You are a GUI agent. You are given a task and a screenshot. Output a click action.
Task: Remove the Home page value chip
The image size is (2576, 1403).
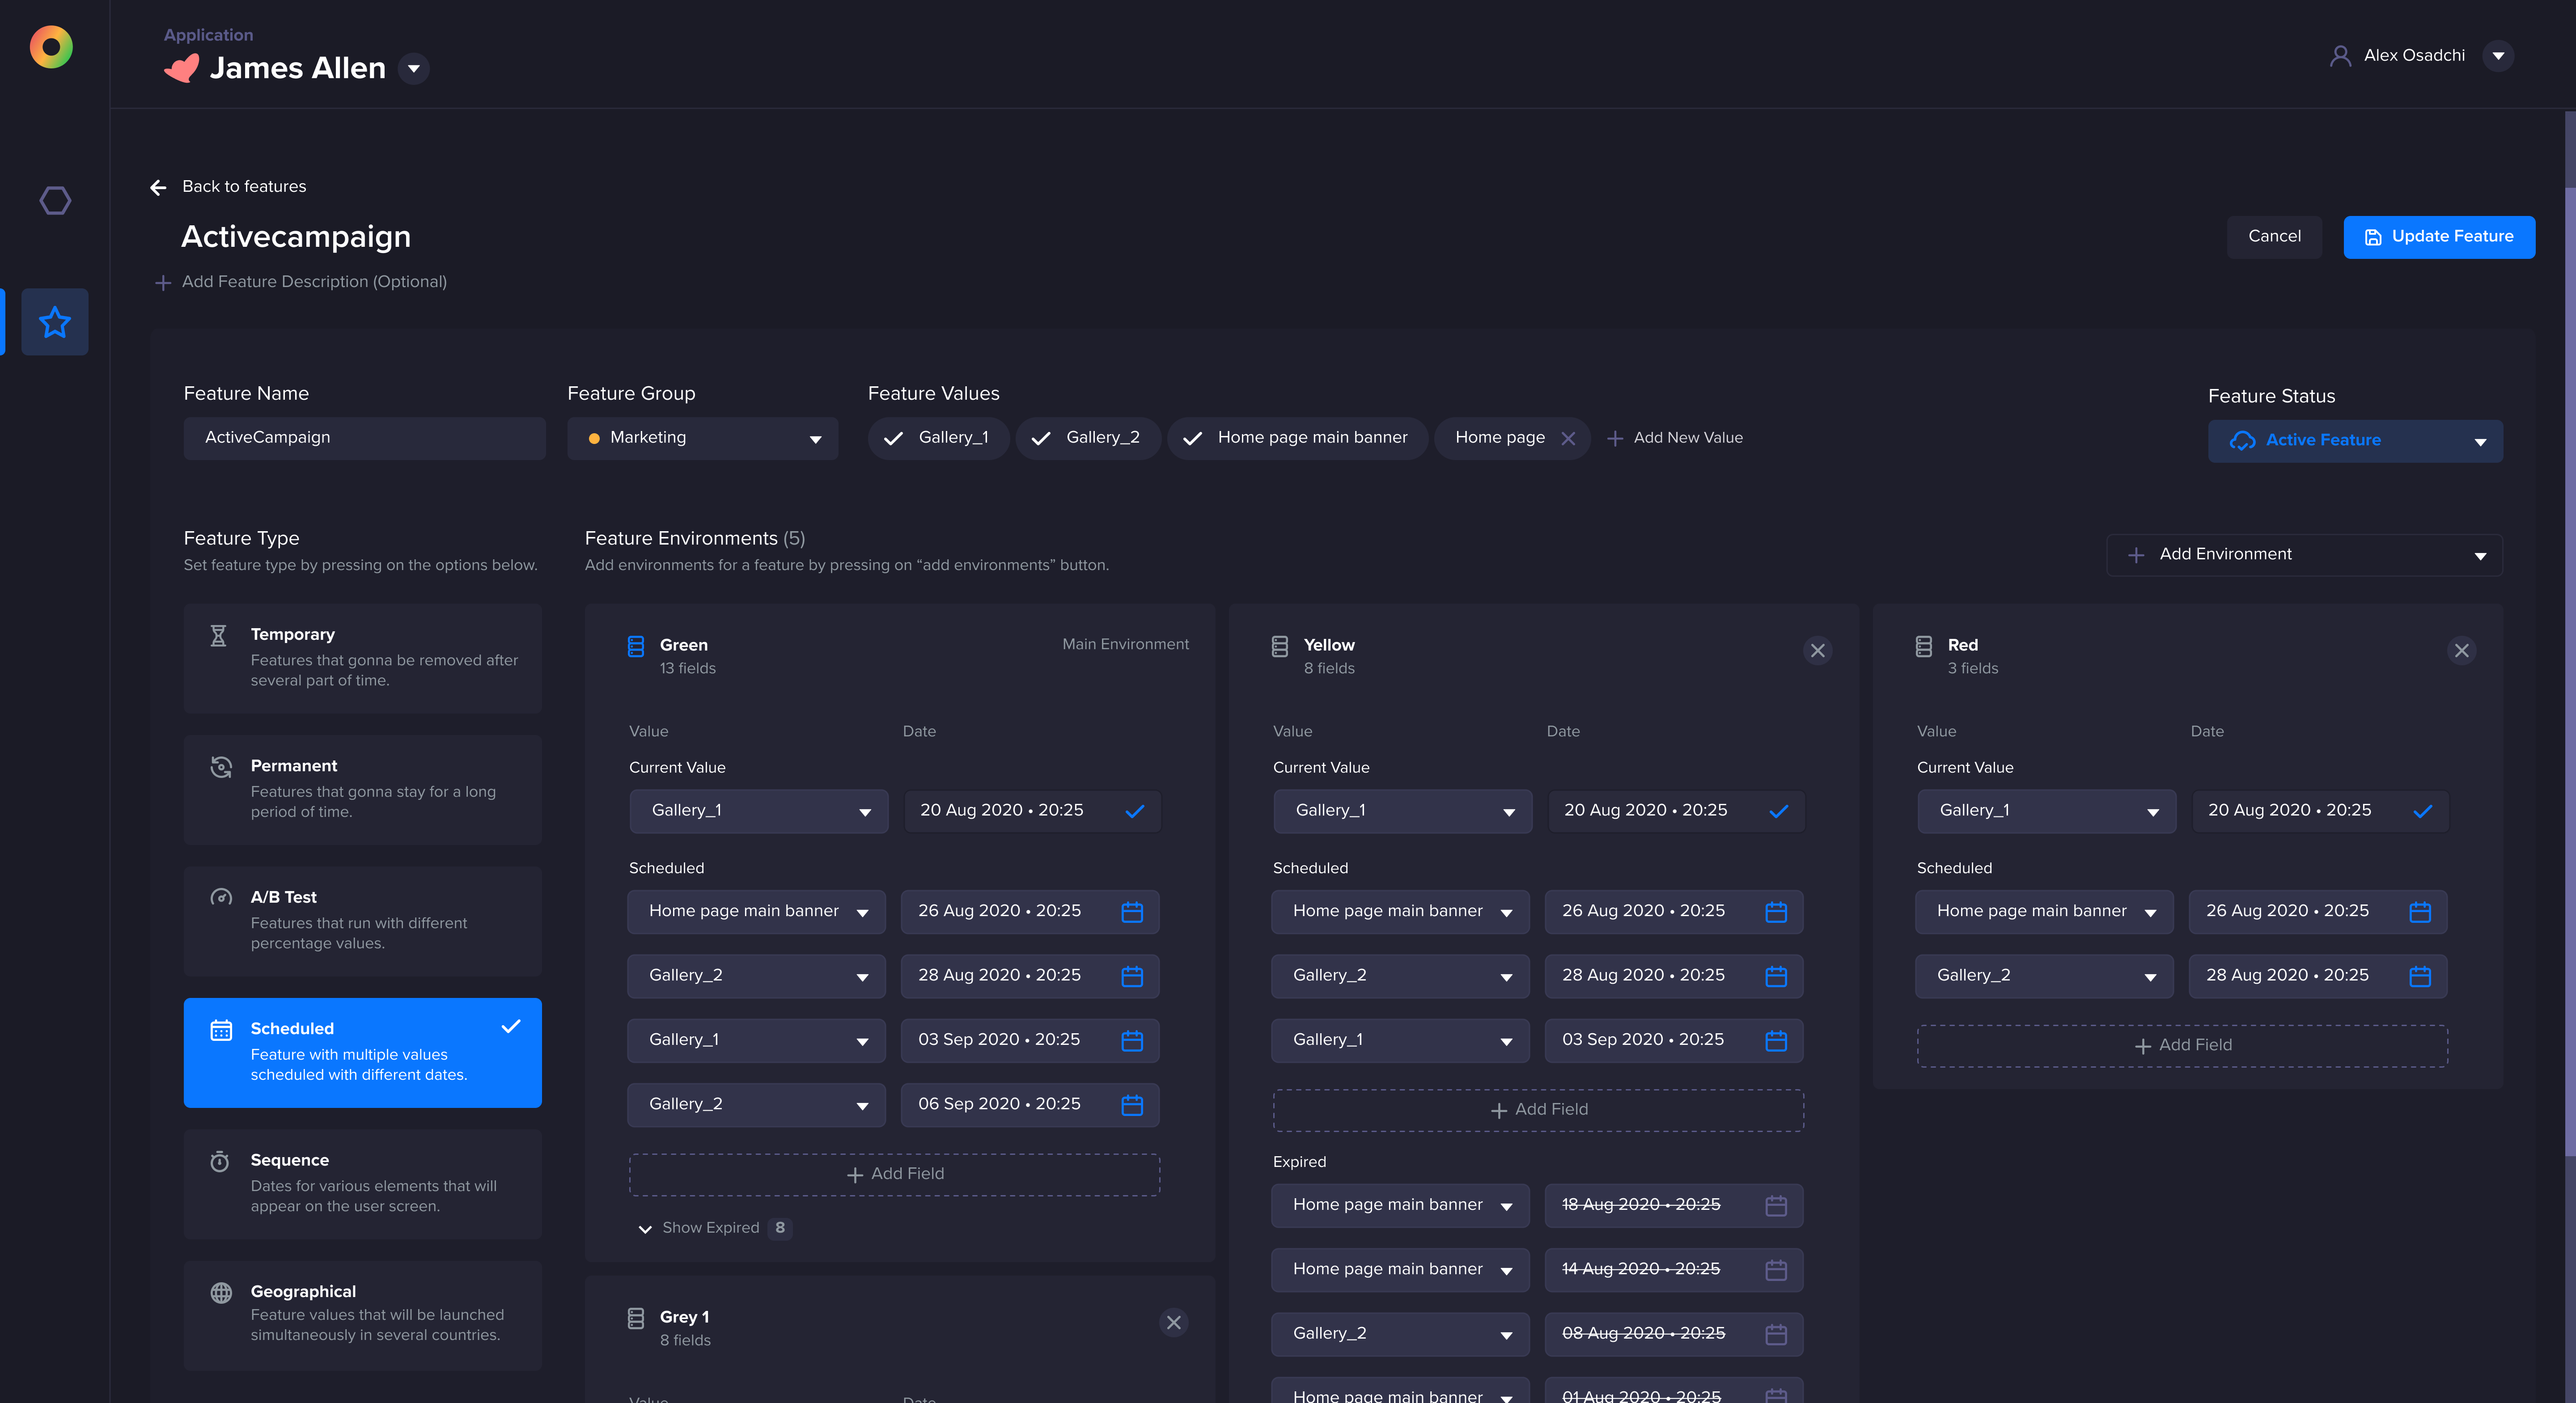[1568, 438]
